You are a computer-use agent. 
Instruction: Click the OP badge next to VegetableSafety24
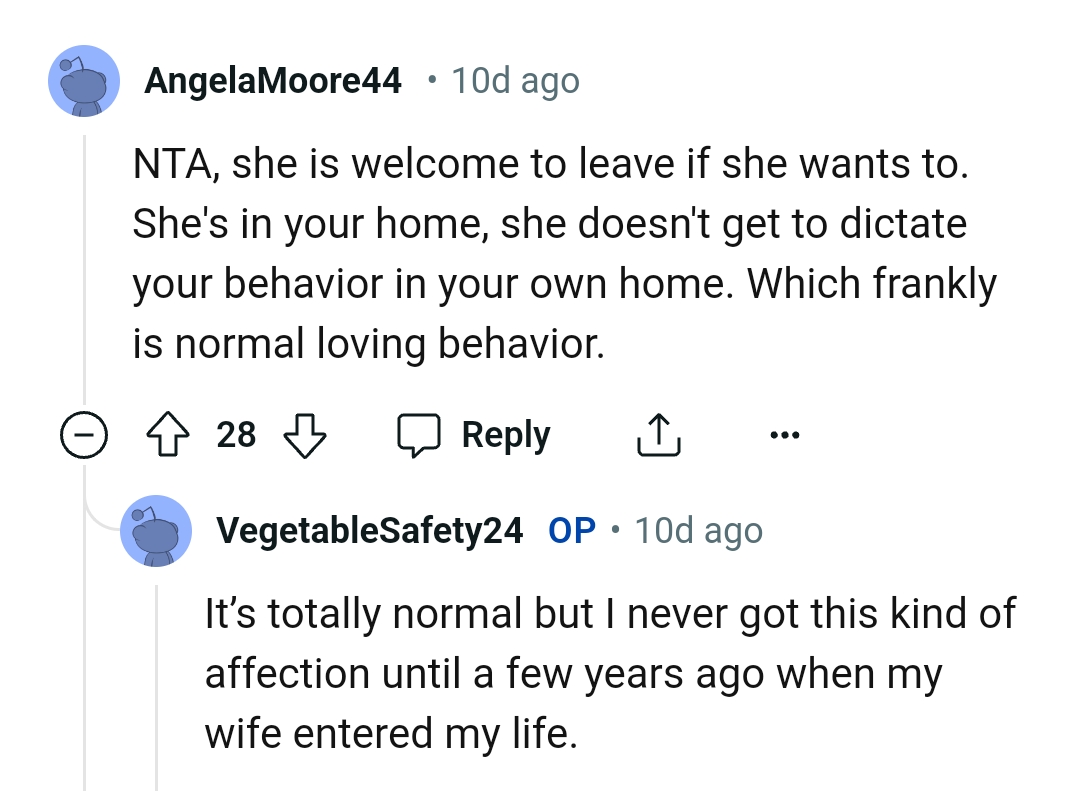[x=569, y=531]
